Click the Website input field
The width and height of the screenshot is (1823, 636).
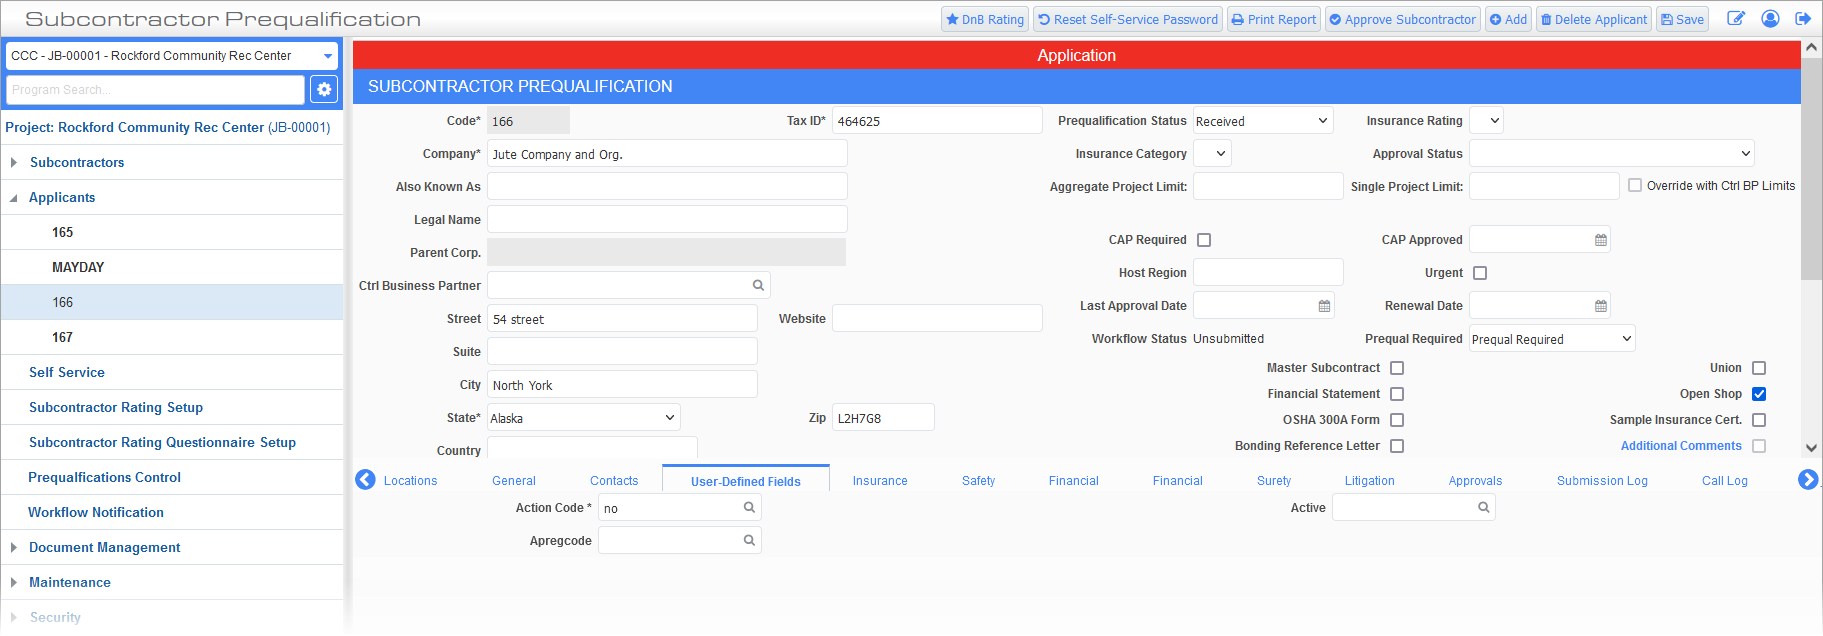[937, 319]
